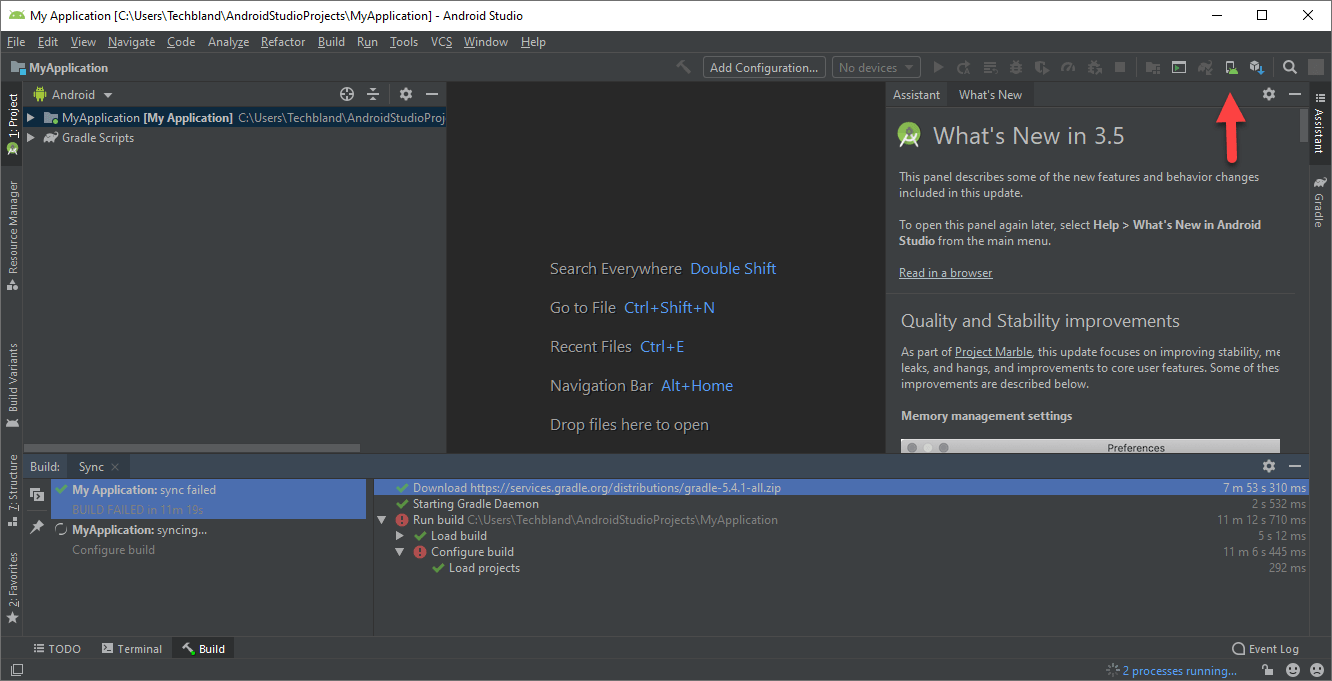Open the No devices dropdown
1332x681 pixels.
876,67
